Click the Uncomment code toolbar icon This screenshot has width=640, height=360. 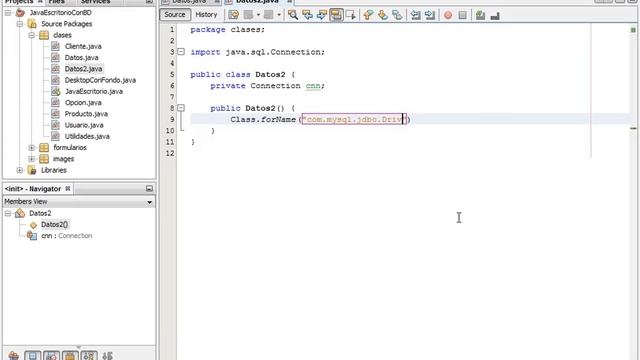click(495, 15)
